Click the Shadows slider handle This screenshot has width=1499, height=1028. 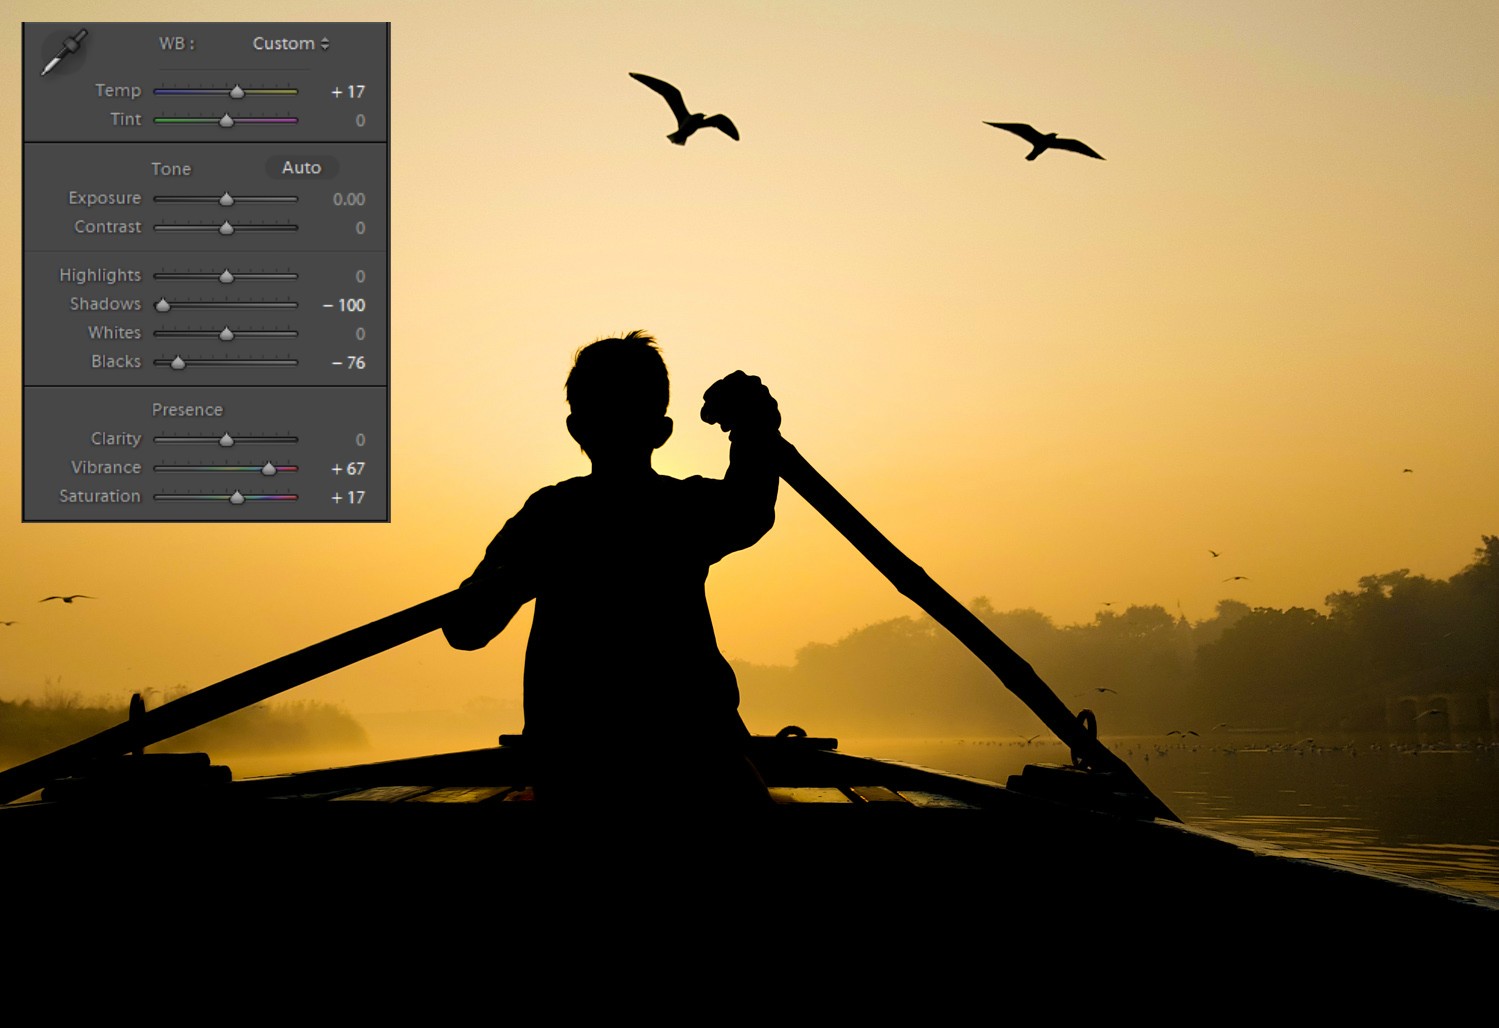coord(163,304)
